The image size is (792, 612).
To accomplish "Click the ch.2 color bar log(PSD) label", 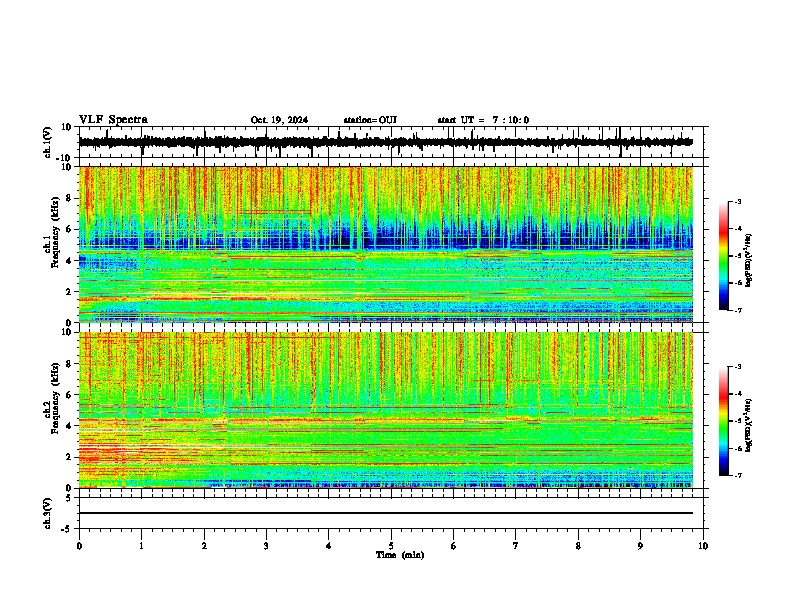I will pos(749,425).
